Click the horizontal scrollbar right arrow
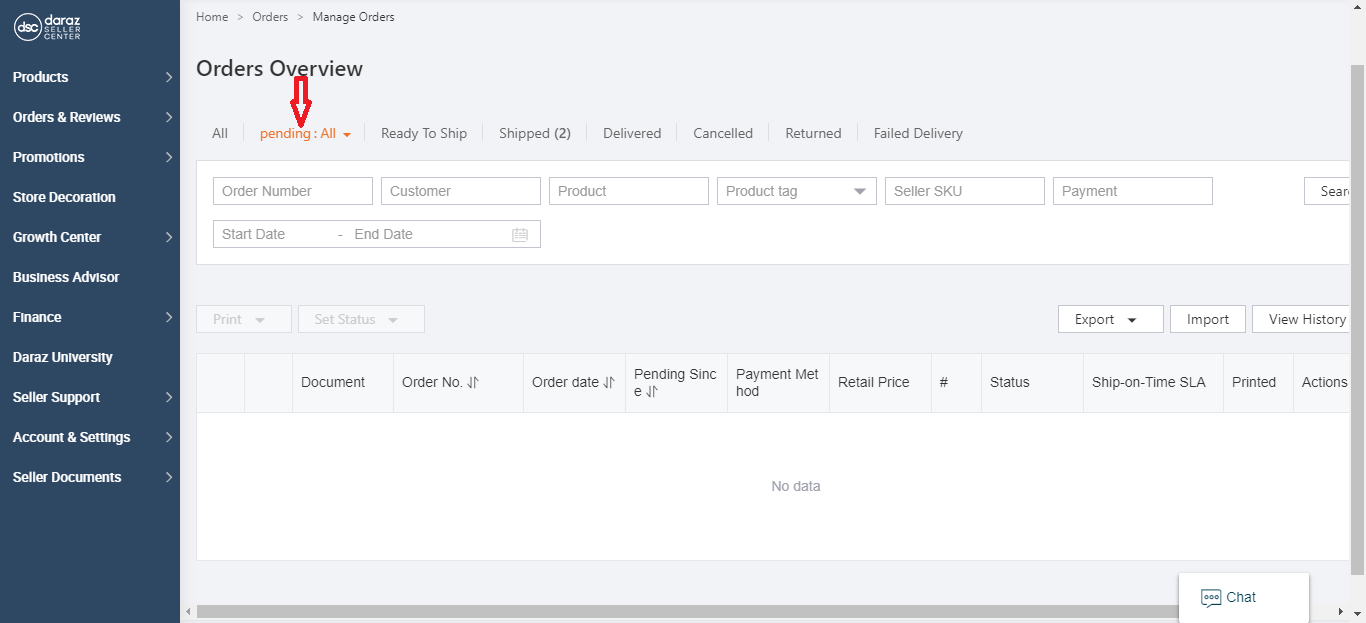The height and width of the screenshot is (623, 1366). tap(1340, 611)
